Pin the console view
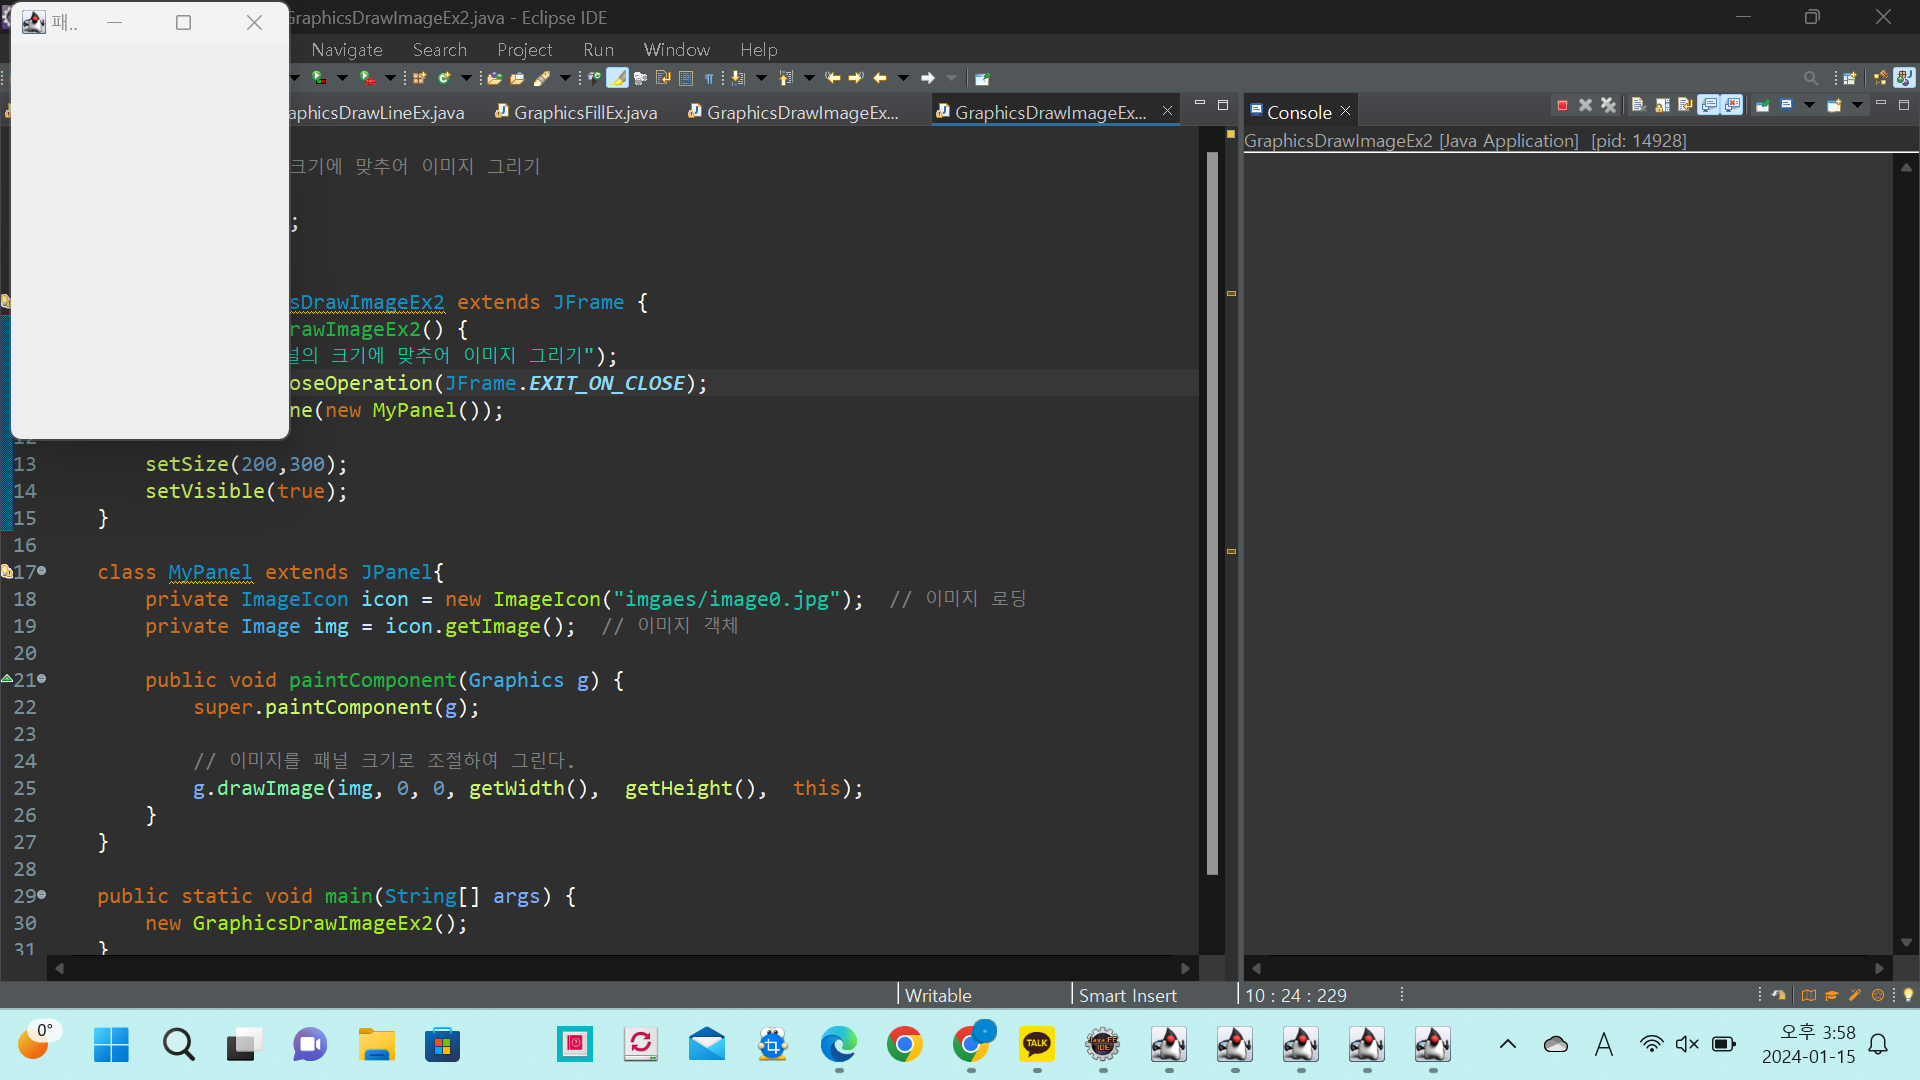This screenshot has height=1080, width=1920. click(1762, 105)
